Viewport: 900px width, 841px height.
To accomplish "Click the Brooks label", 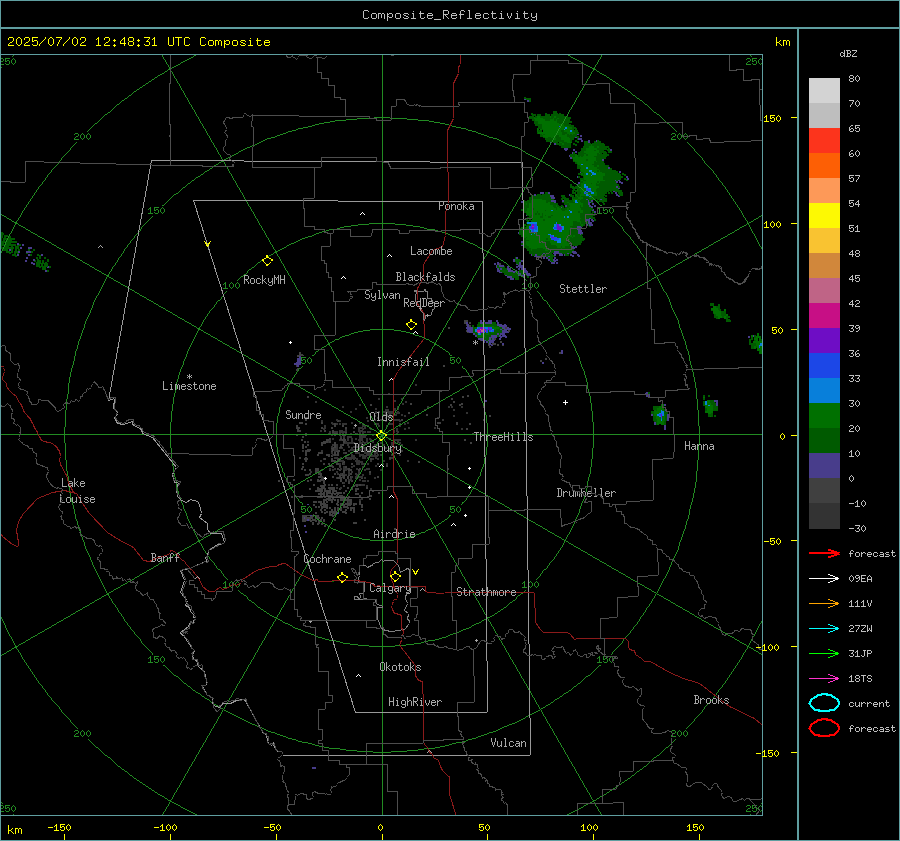I will click(x=711, y=700).
